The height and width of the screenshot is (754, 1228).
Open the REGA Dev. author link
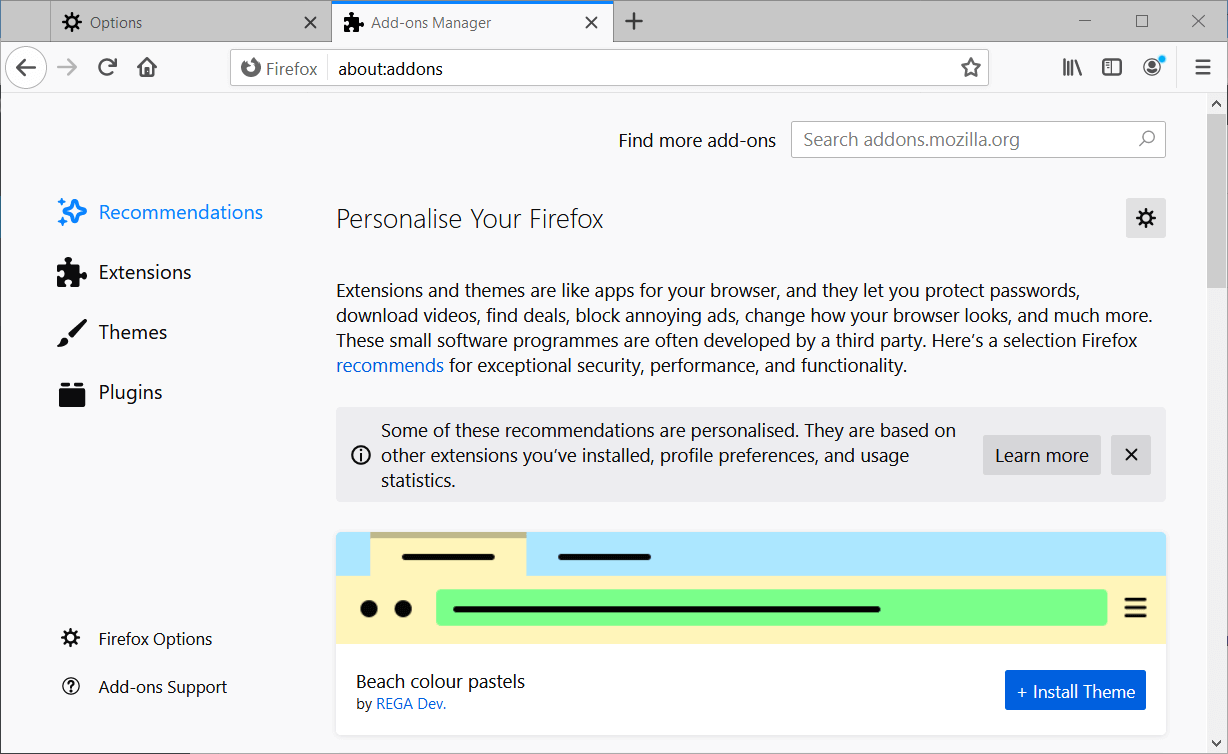(x=411, y=704)
